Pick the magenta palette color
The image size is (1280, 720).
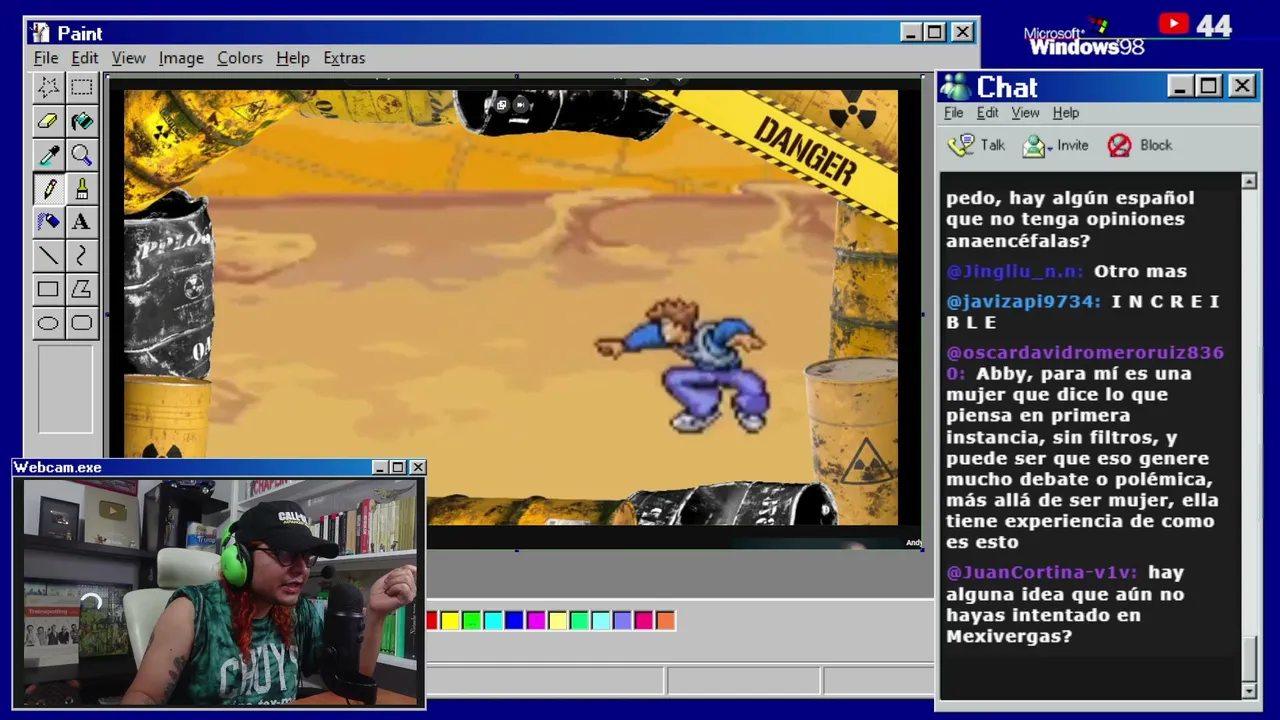pyautogui.click(x=536, y=621)
